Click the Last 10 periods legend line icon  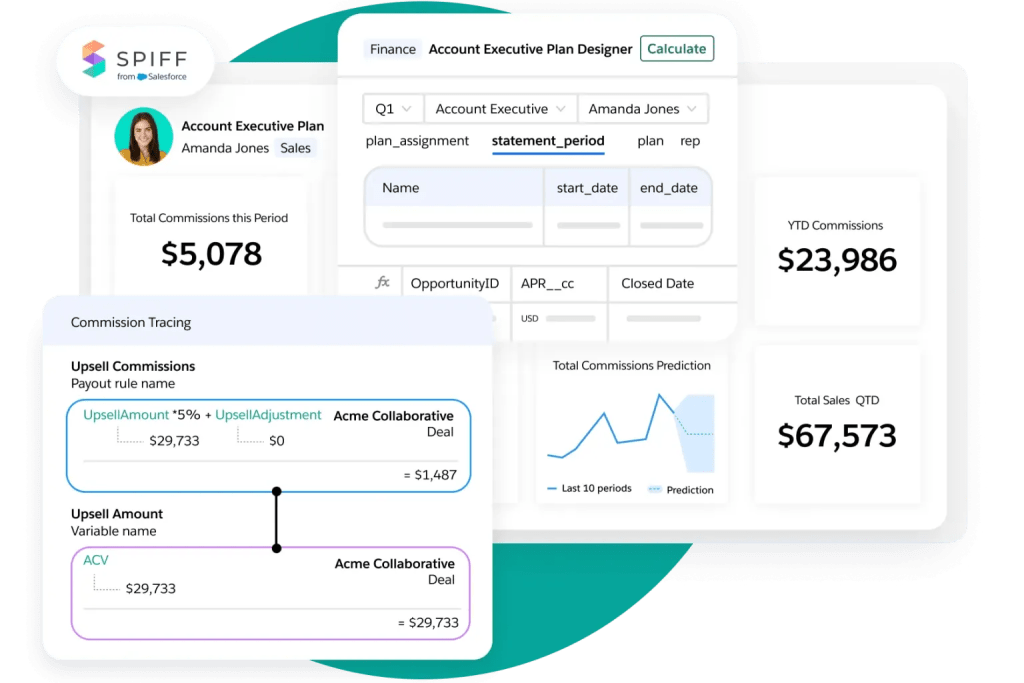(553, 489)
